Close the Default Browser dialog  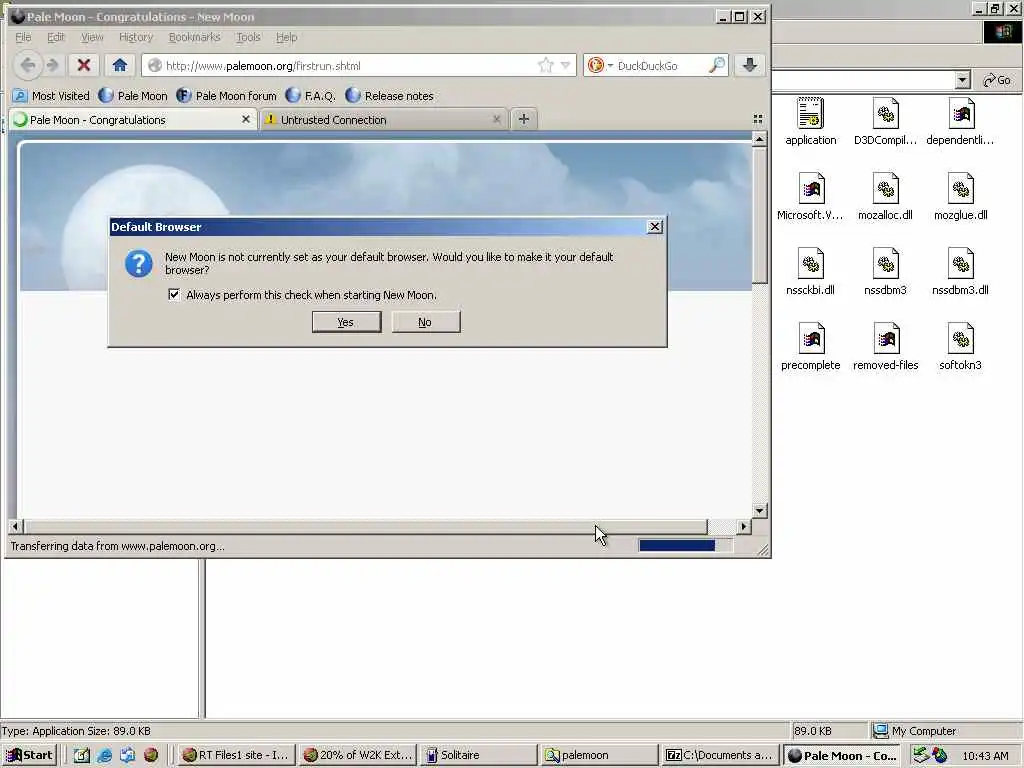654,227
